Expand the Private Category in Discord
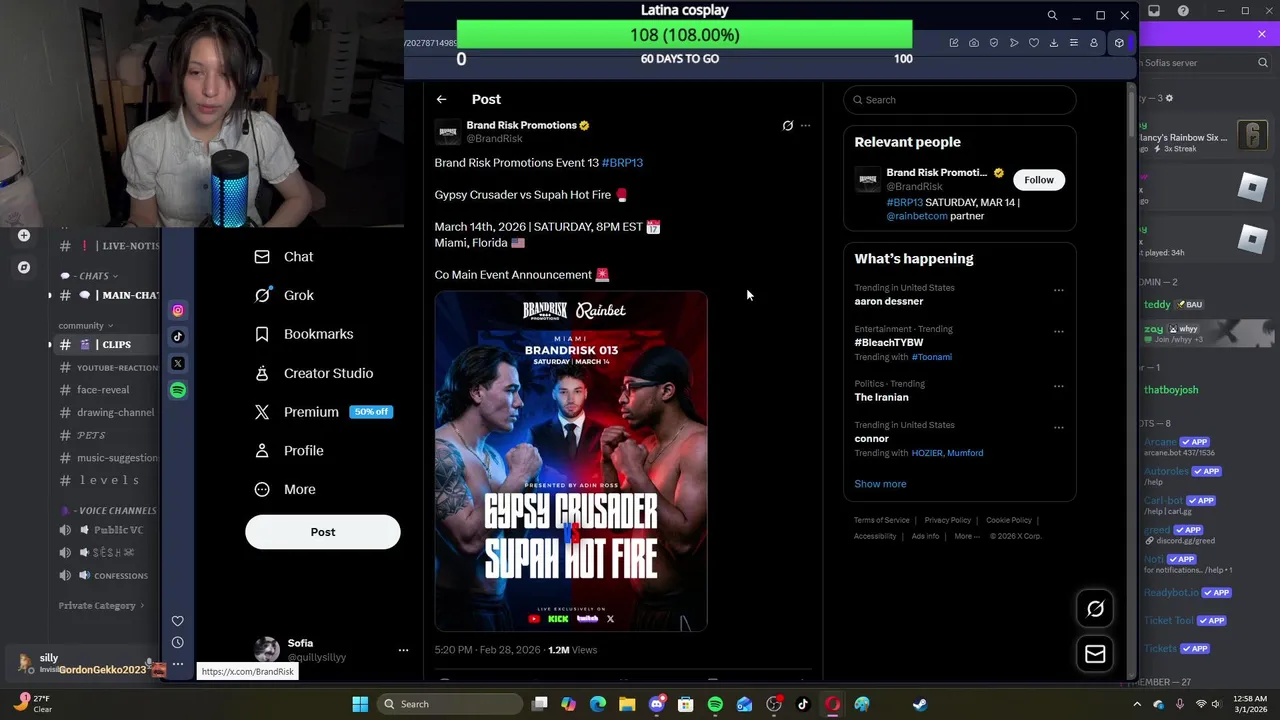The width and height of the screenshot is (1280, 720). [101, 606]
